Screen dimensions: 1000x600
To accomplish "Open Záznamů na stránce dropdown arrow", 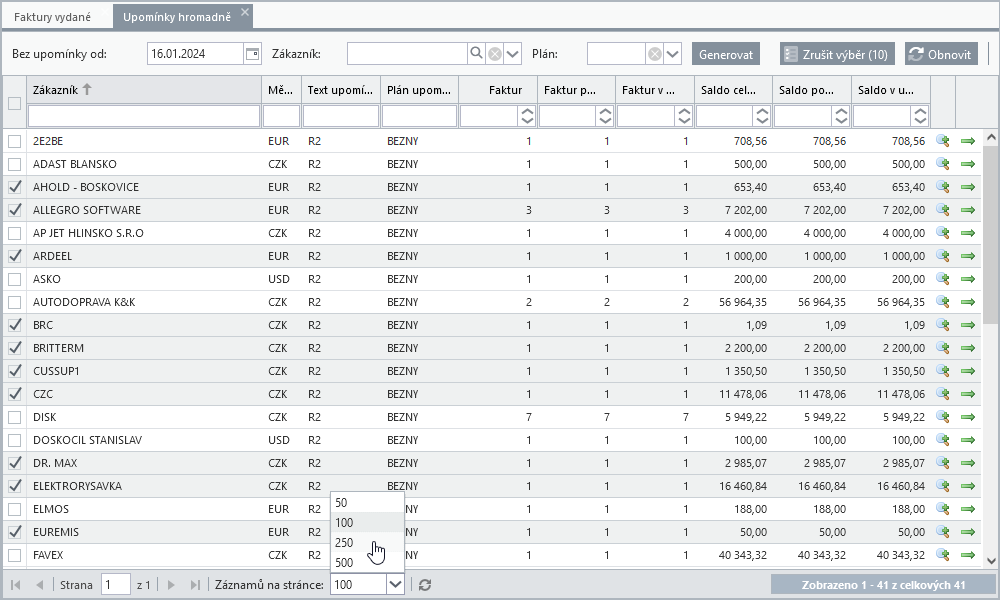I will [x=395, y=584].
